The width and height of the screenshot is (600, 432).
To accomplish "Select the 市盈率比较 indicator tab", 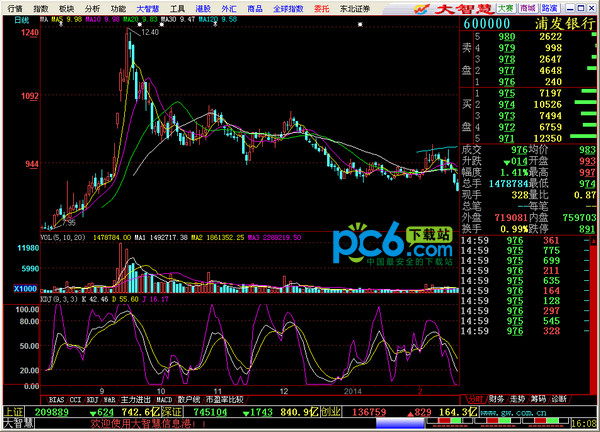I will [x=226, y=398].
